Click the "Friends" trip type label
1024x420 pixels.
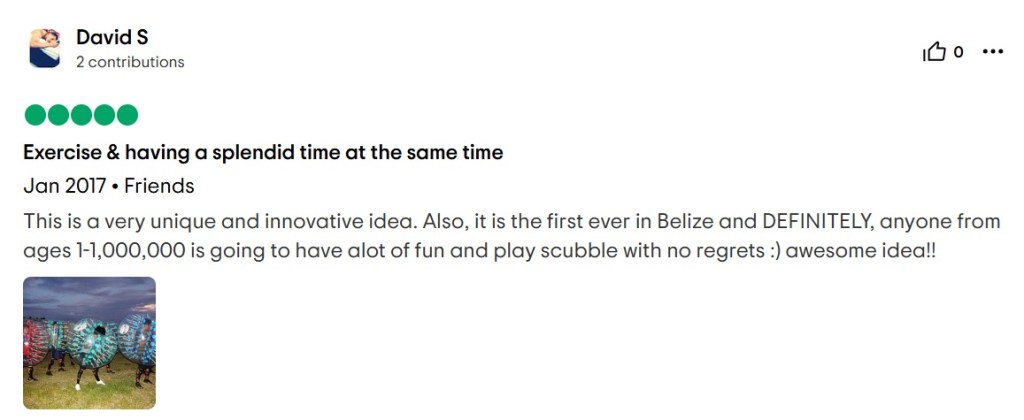[x=159, y=186]
